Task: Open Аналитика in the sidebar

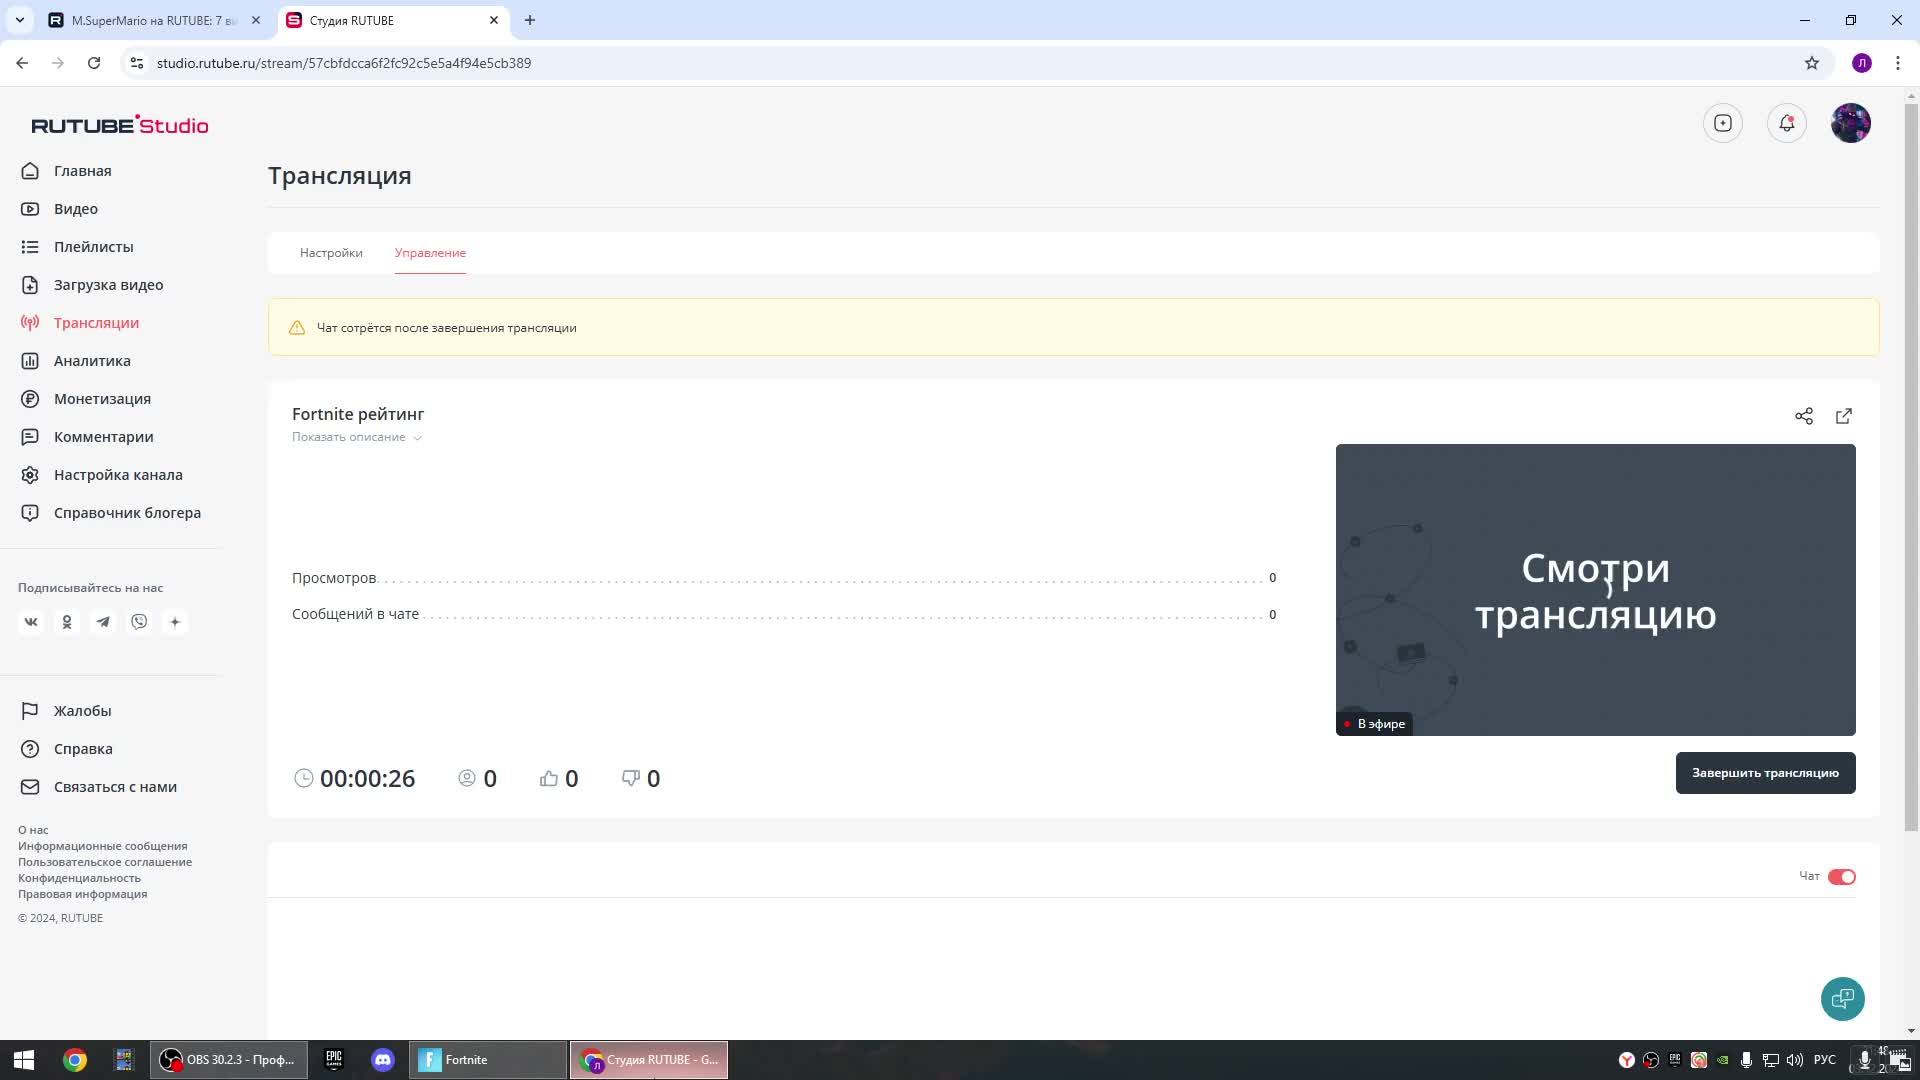Action: pos(92,361)
